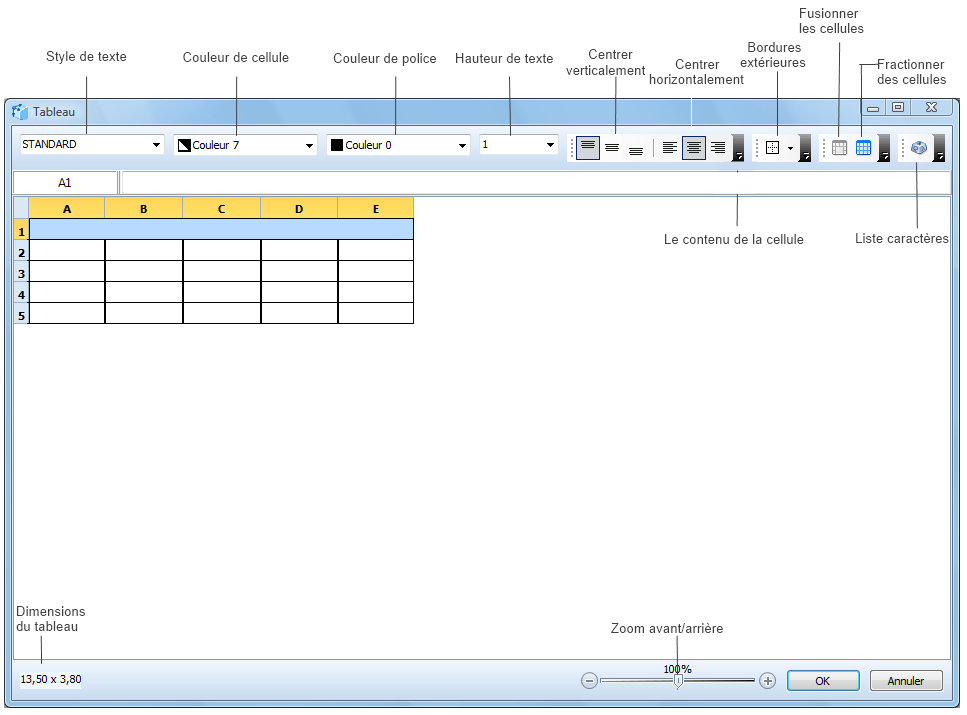Toggle the center horizontally button
Image resolution: width=967 pixels, height=715 pixels.
point(694,148)
